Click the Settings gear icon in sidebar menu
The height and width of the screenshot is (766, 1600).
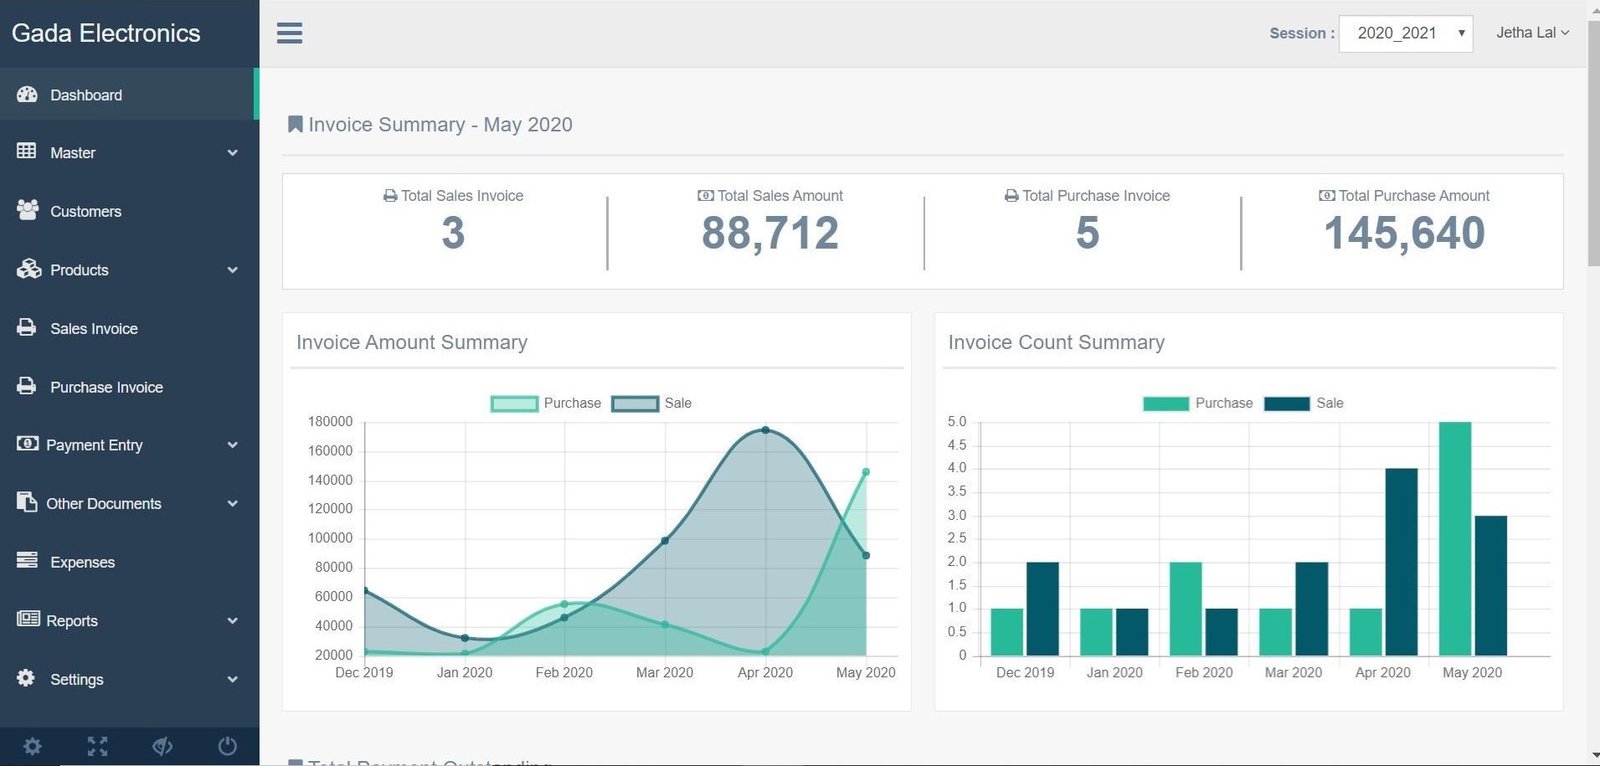point(26,678)
